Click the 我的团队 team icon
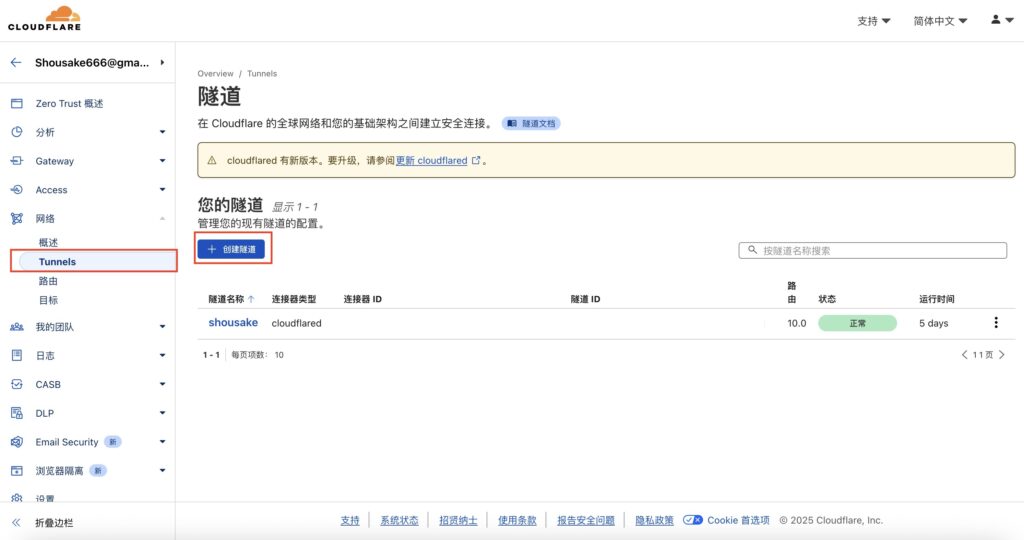The height and width of the screenshot is (540, 1024). coord(17,326)
